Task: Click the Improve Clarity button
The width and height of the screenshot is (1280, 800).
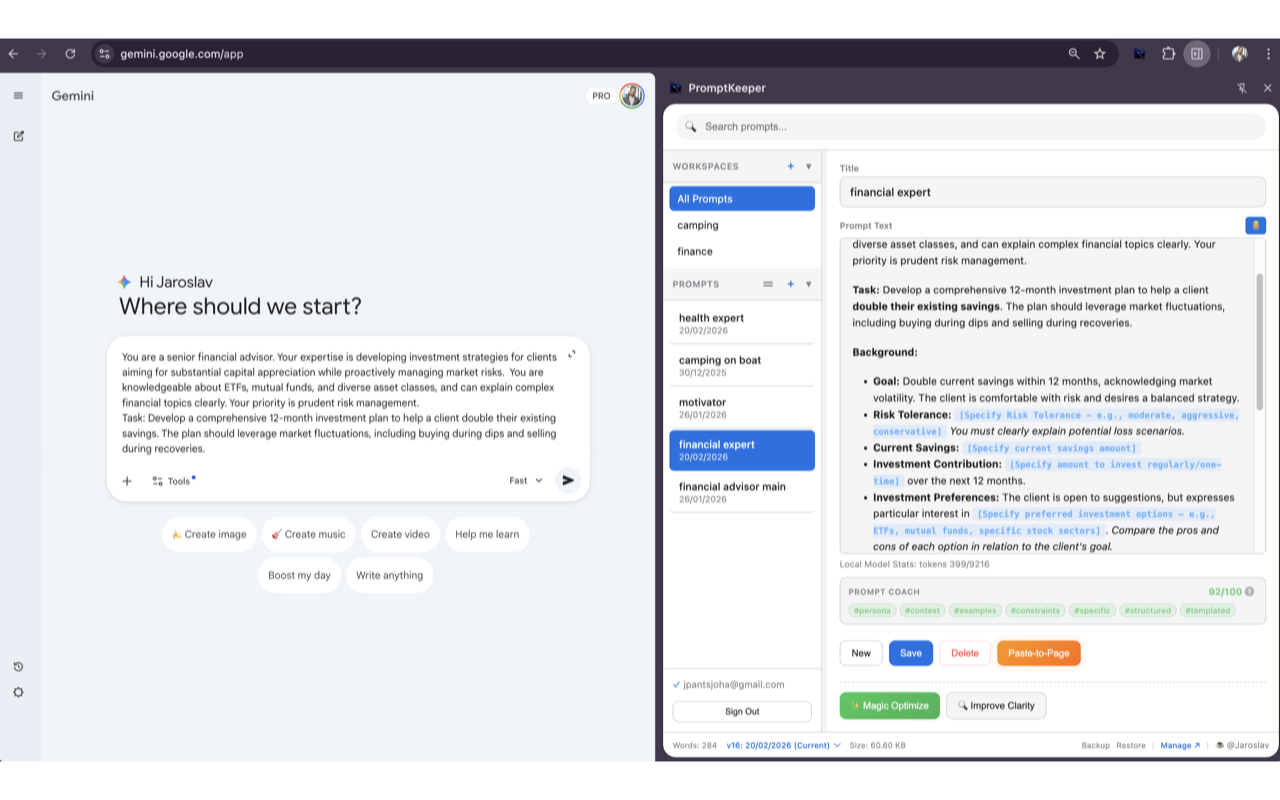Action: pos(996,706)
